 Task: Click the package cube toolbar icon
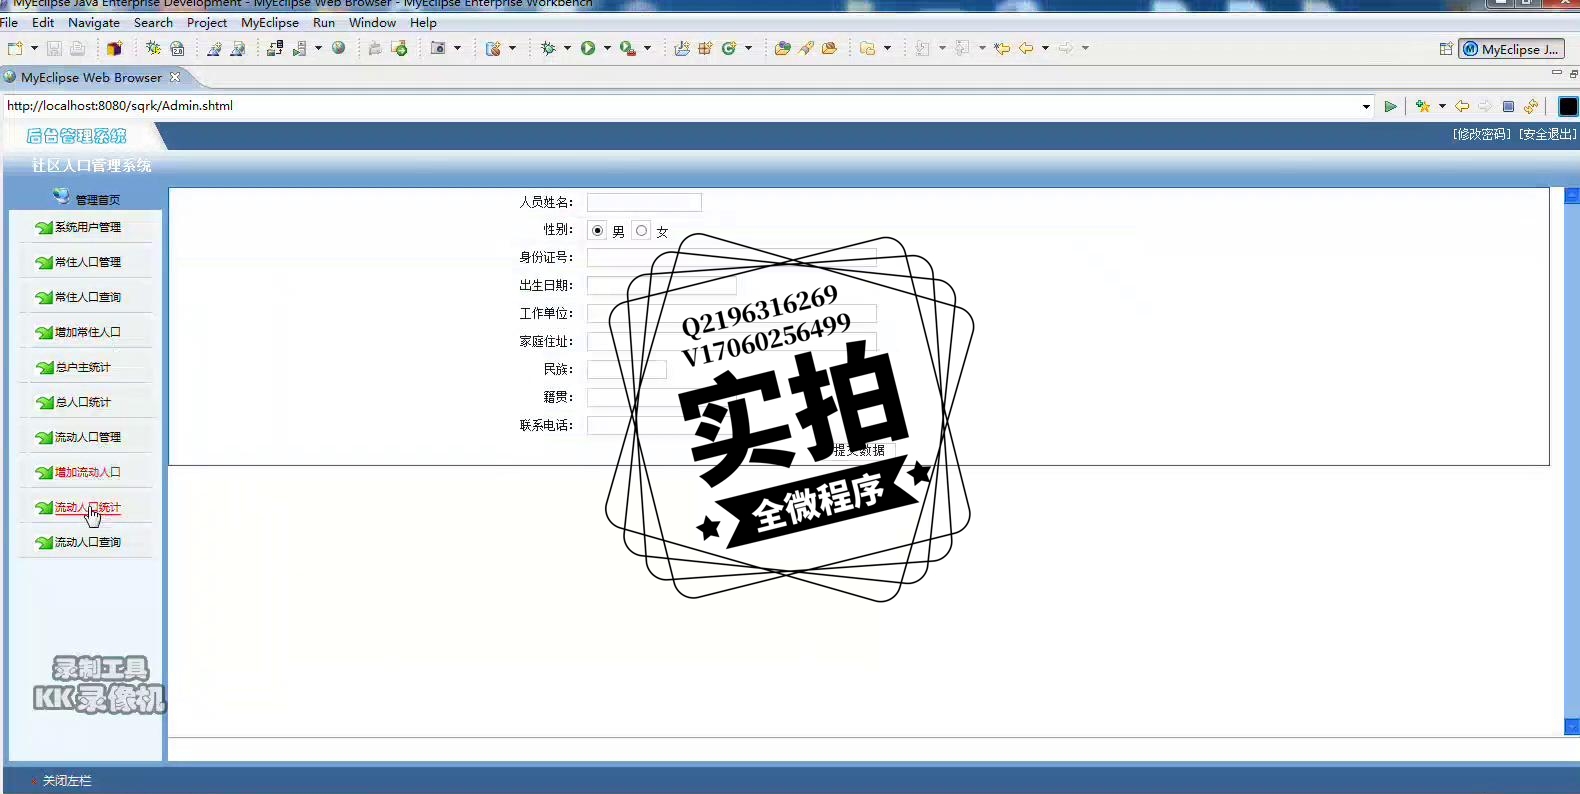(x=114, y=48)
